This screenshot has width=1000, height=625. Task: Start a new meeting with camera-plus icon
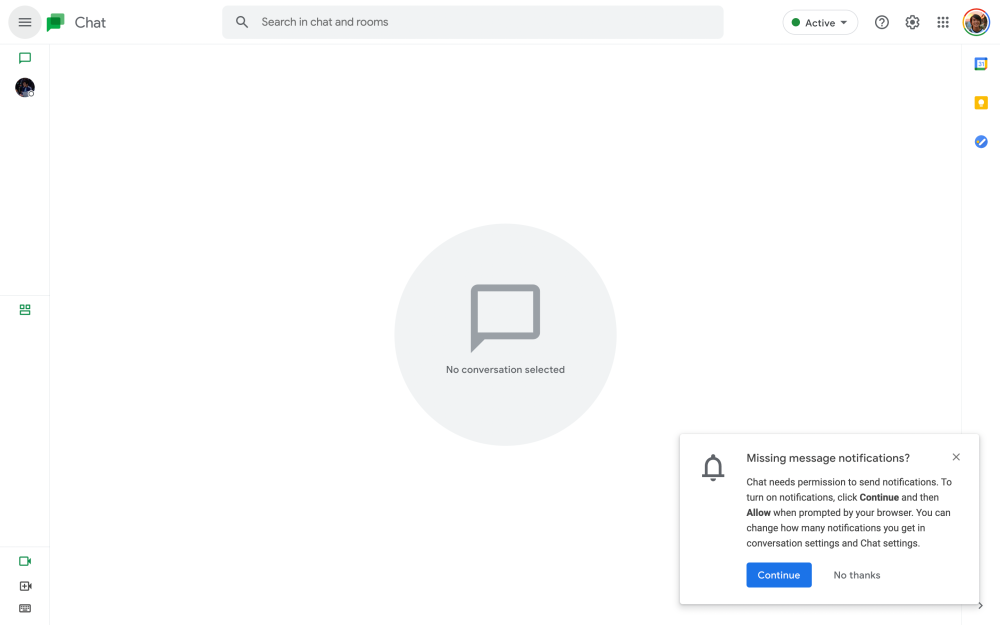tap(25, 586)
